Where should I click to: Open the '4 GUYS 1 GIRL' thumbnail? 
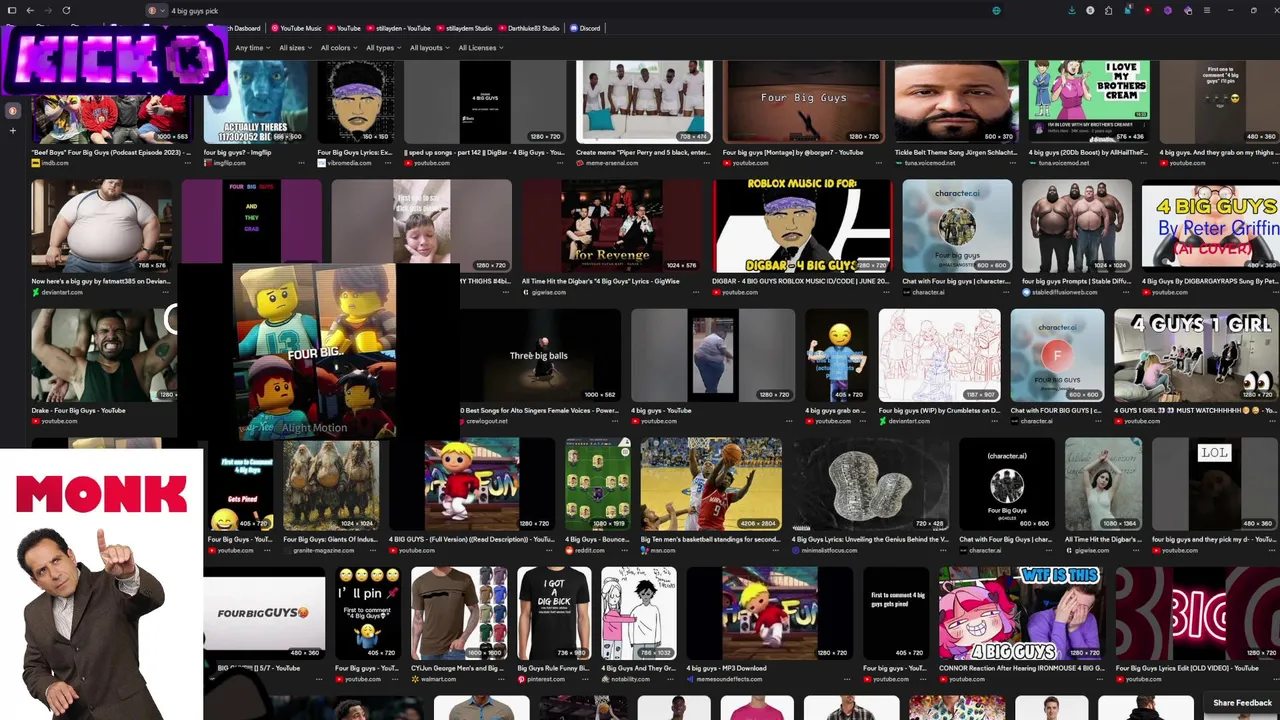[x=1196, y=355]
